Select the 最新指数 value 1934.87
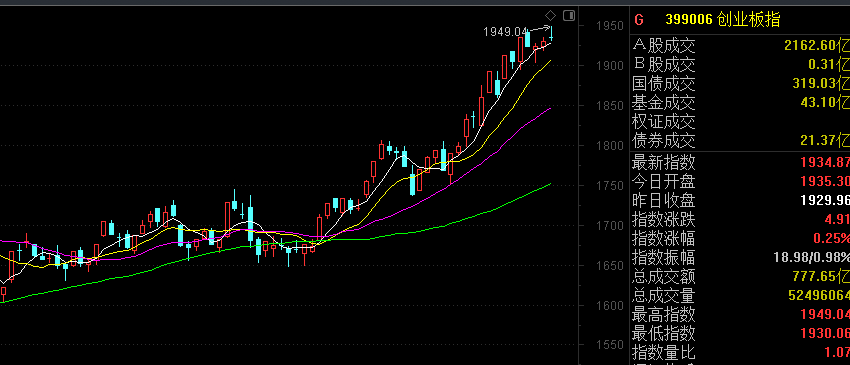 [x=825, y=162]
